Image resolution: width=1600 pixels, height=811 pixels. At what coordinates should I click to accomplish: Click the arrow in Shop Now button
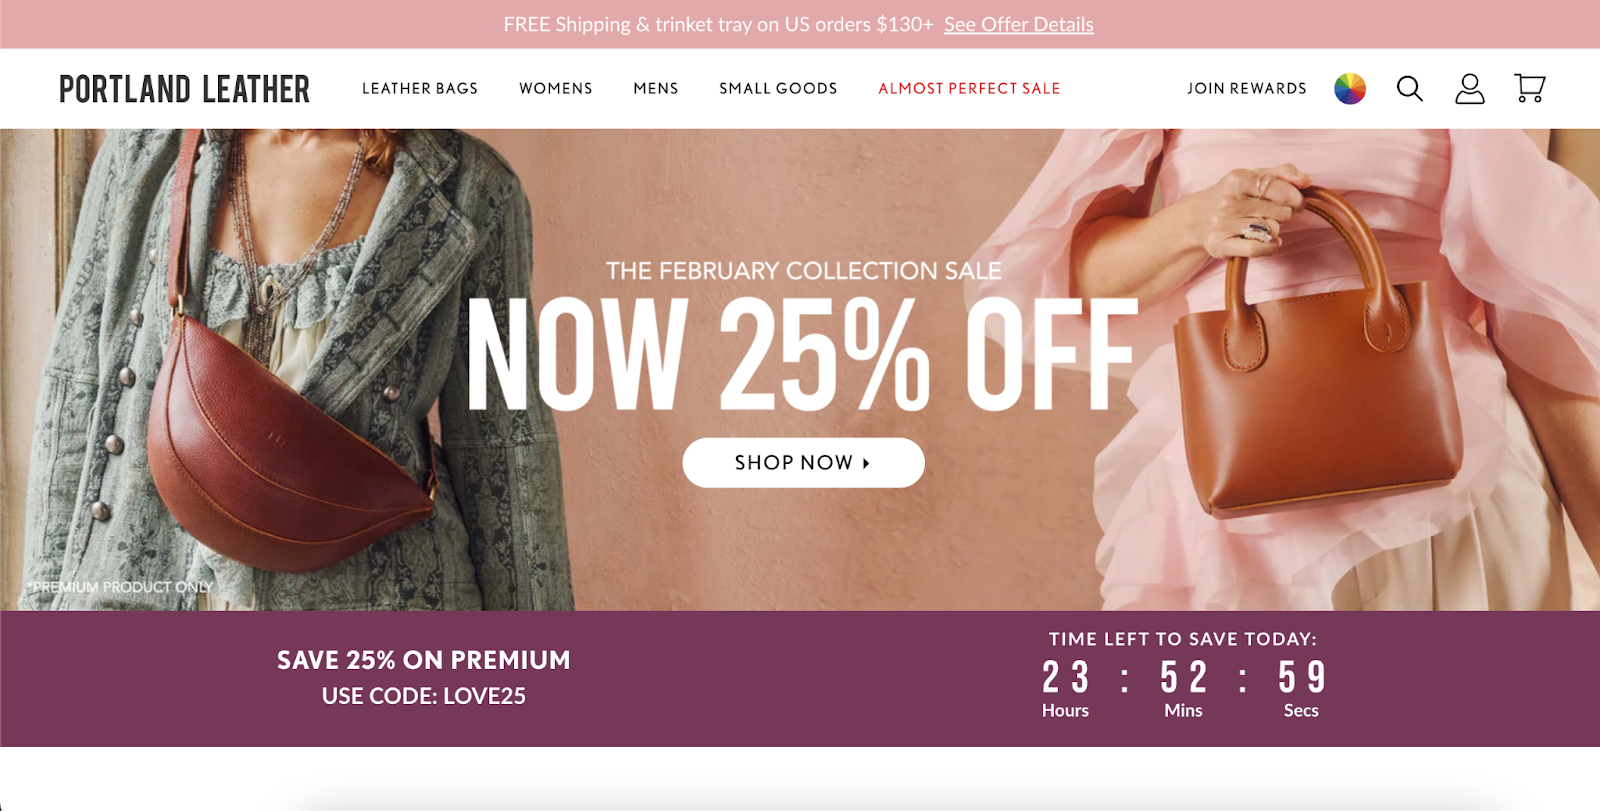(x=866, y=463)
